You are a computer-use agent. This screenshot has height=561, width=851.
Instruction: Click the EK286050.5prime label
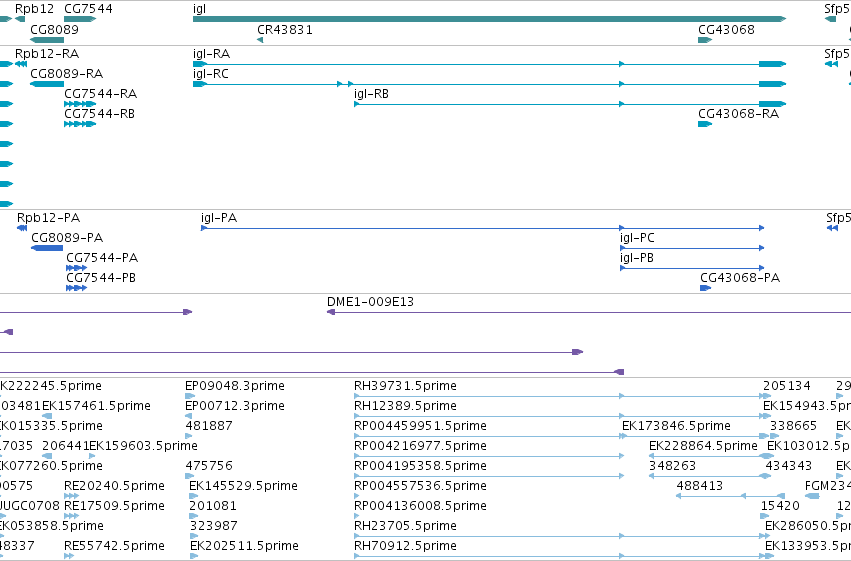808,526
